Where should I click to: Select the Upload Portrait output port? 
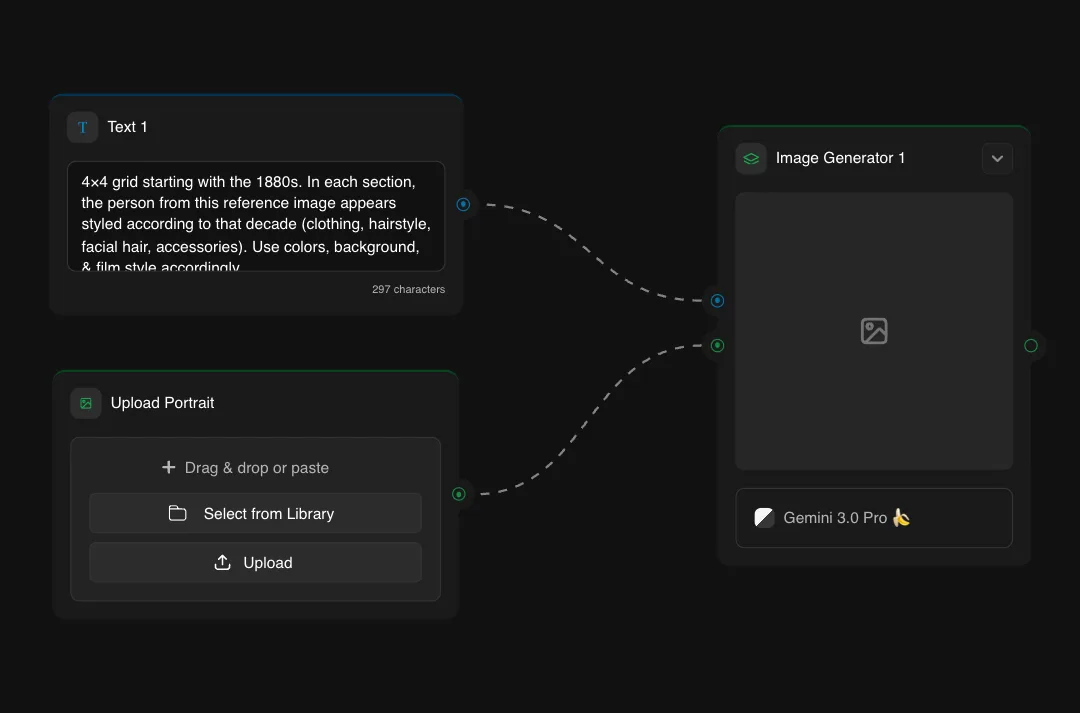click(x=459, y=493)
